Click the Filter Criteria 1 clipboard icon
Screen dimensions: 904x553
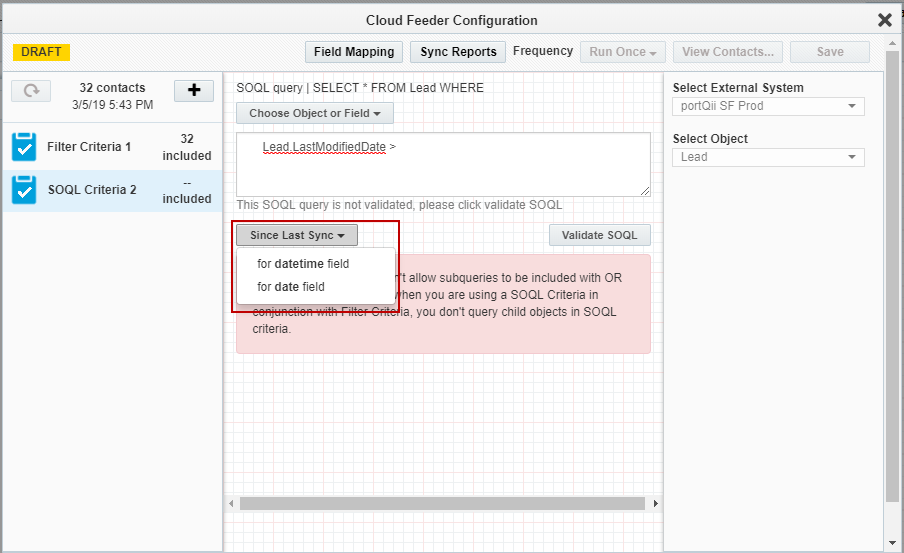coord(24,147)
